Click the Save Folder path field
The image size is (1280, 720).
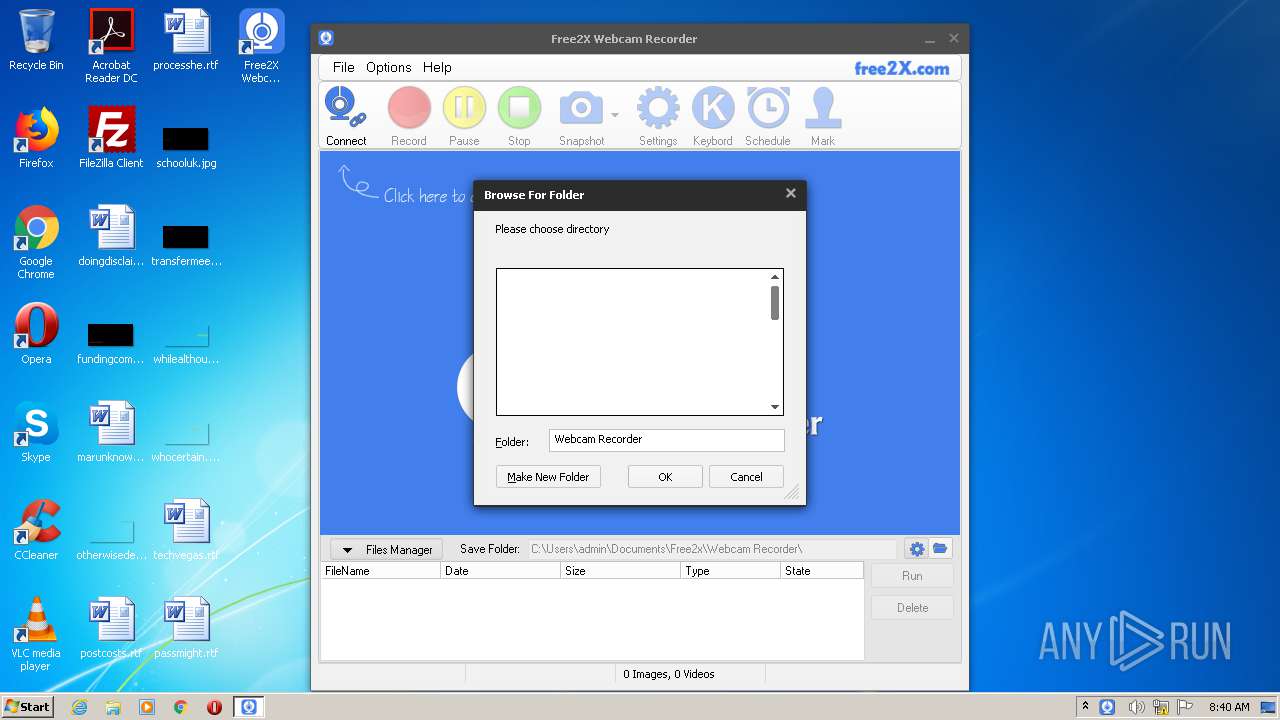(713, 549)
